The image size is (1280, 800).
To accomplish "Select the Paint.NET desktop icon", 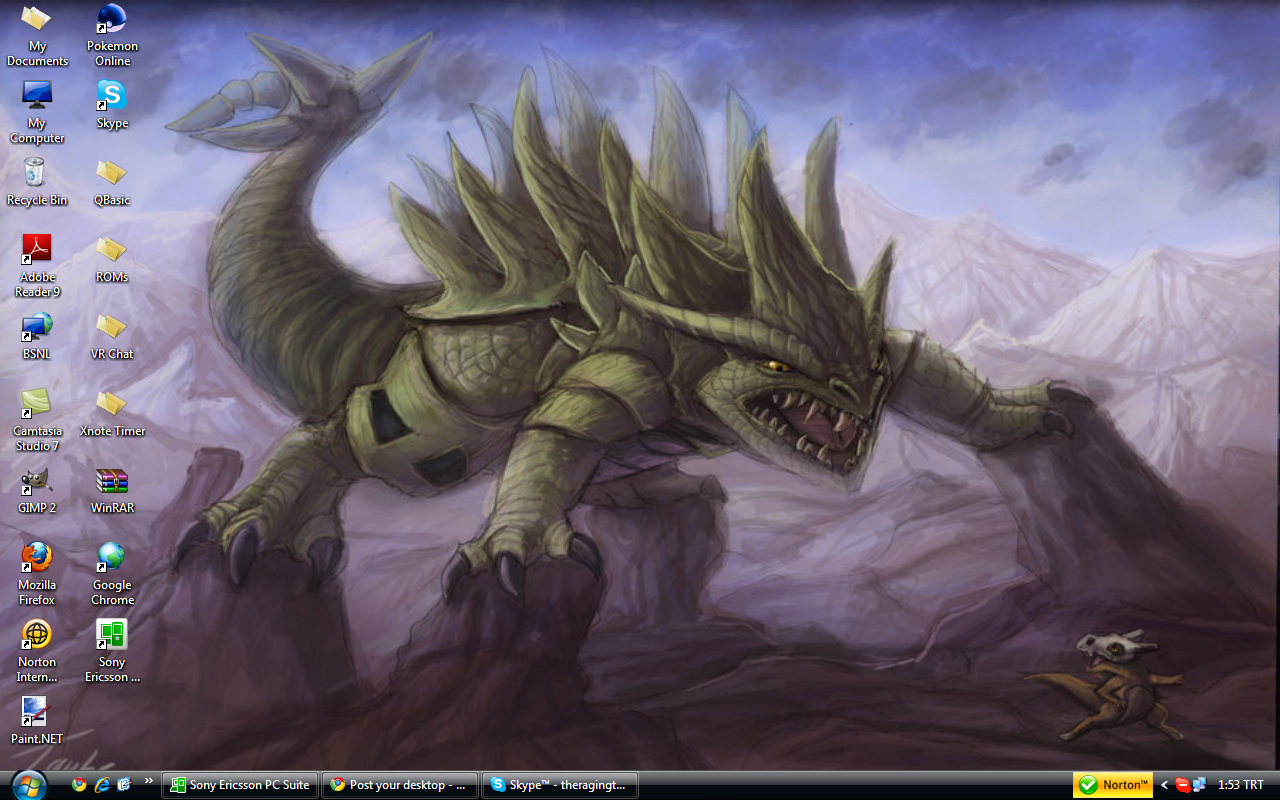I will pyautogui.click(x=37, y=713).
